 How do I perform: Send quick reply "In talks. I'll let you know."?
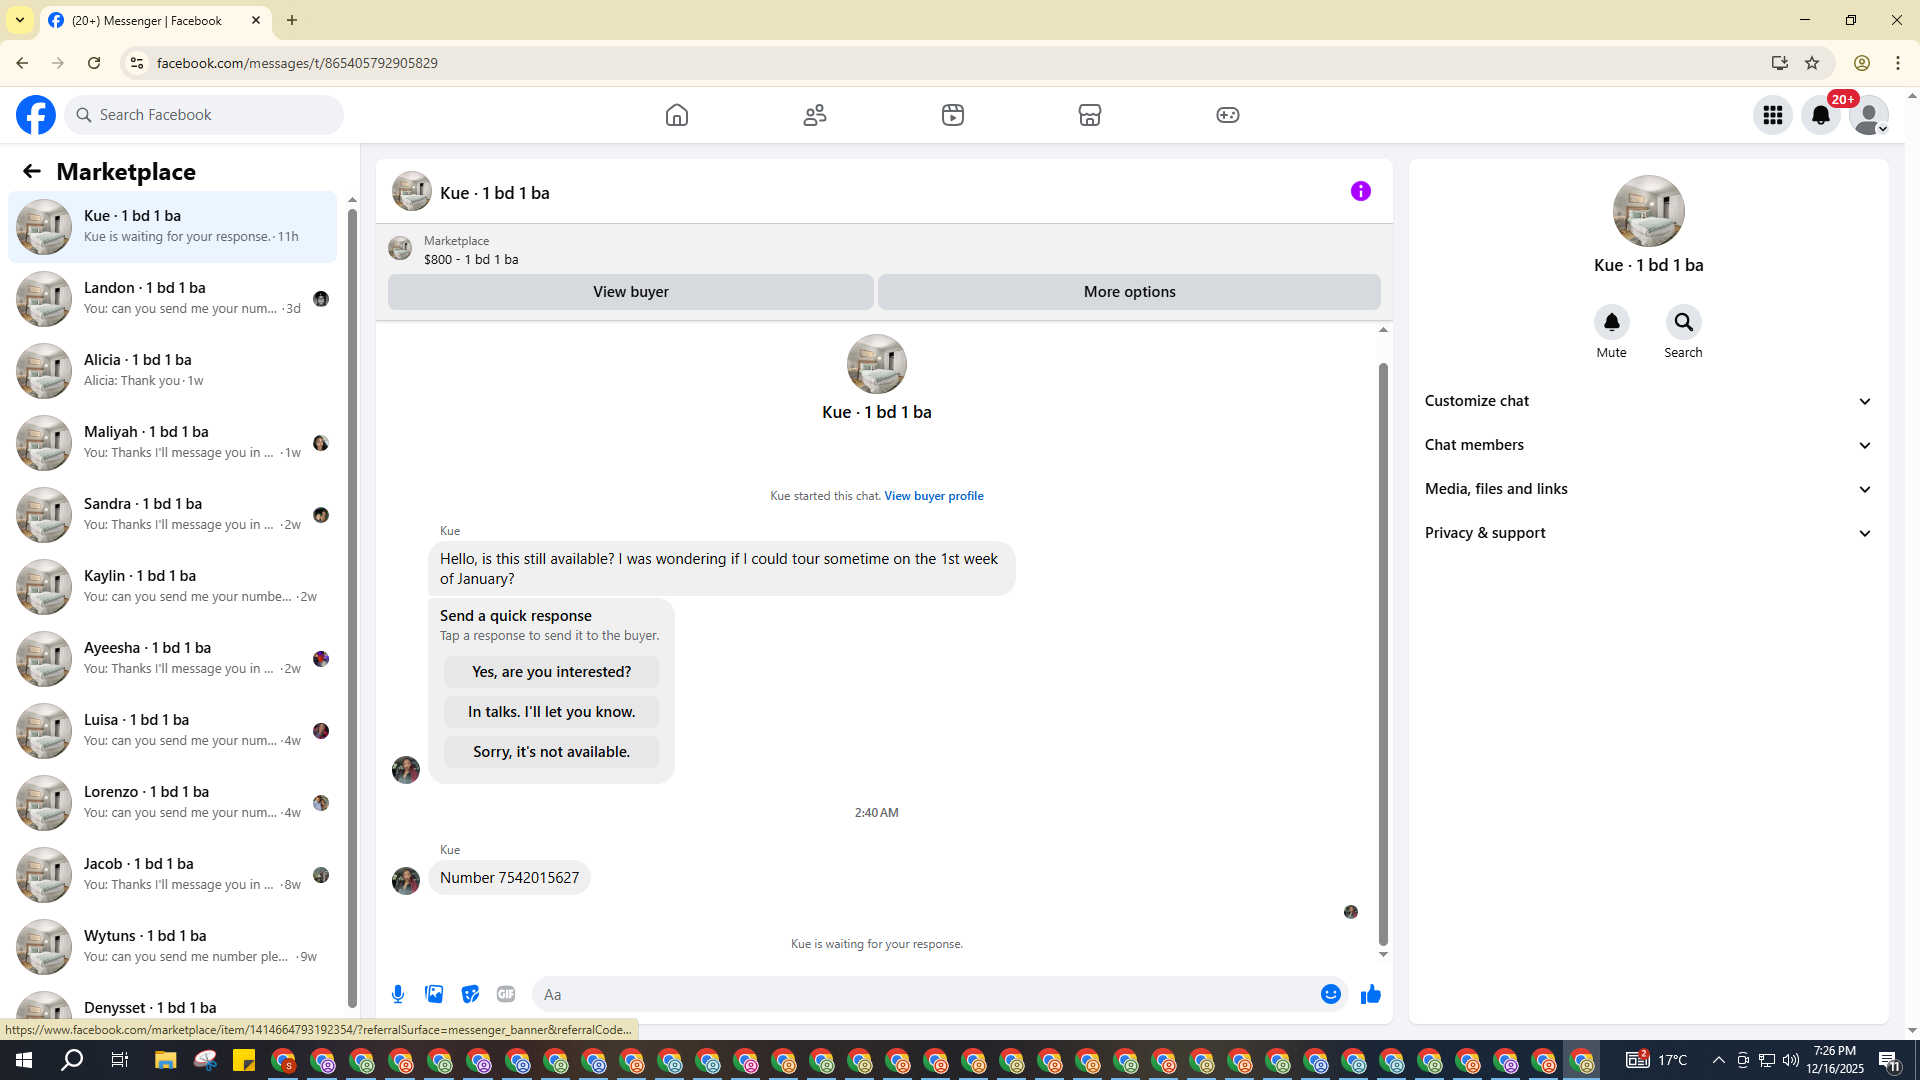552,712
